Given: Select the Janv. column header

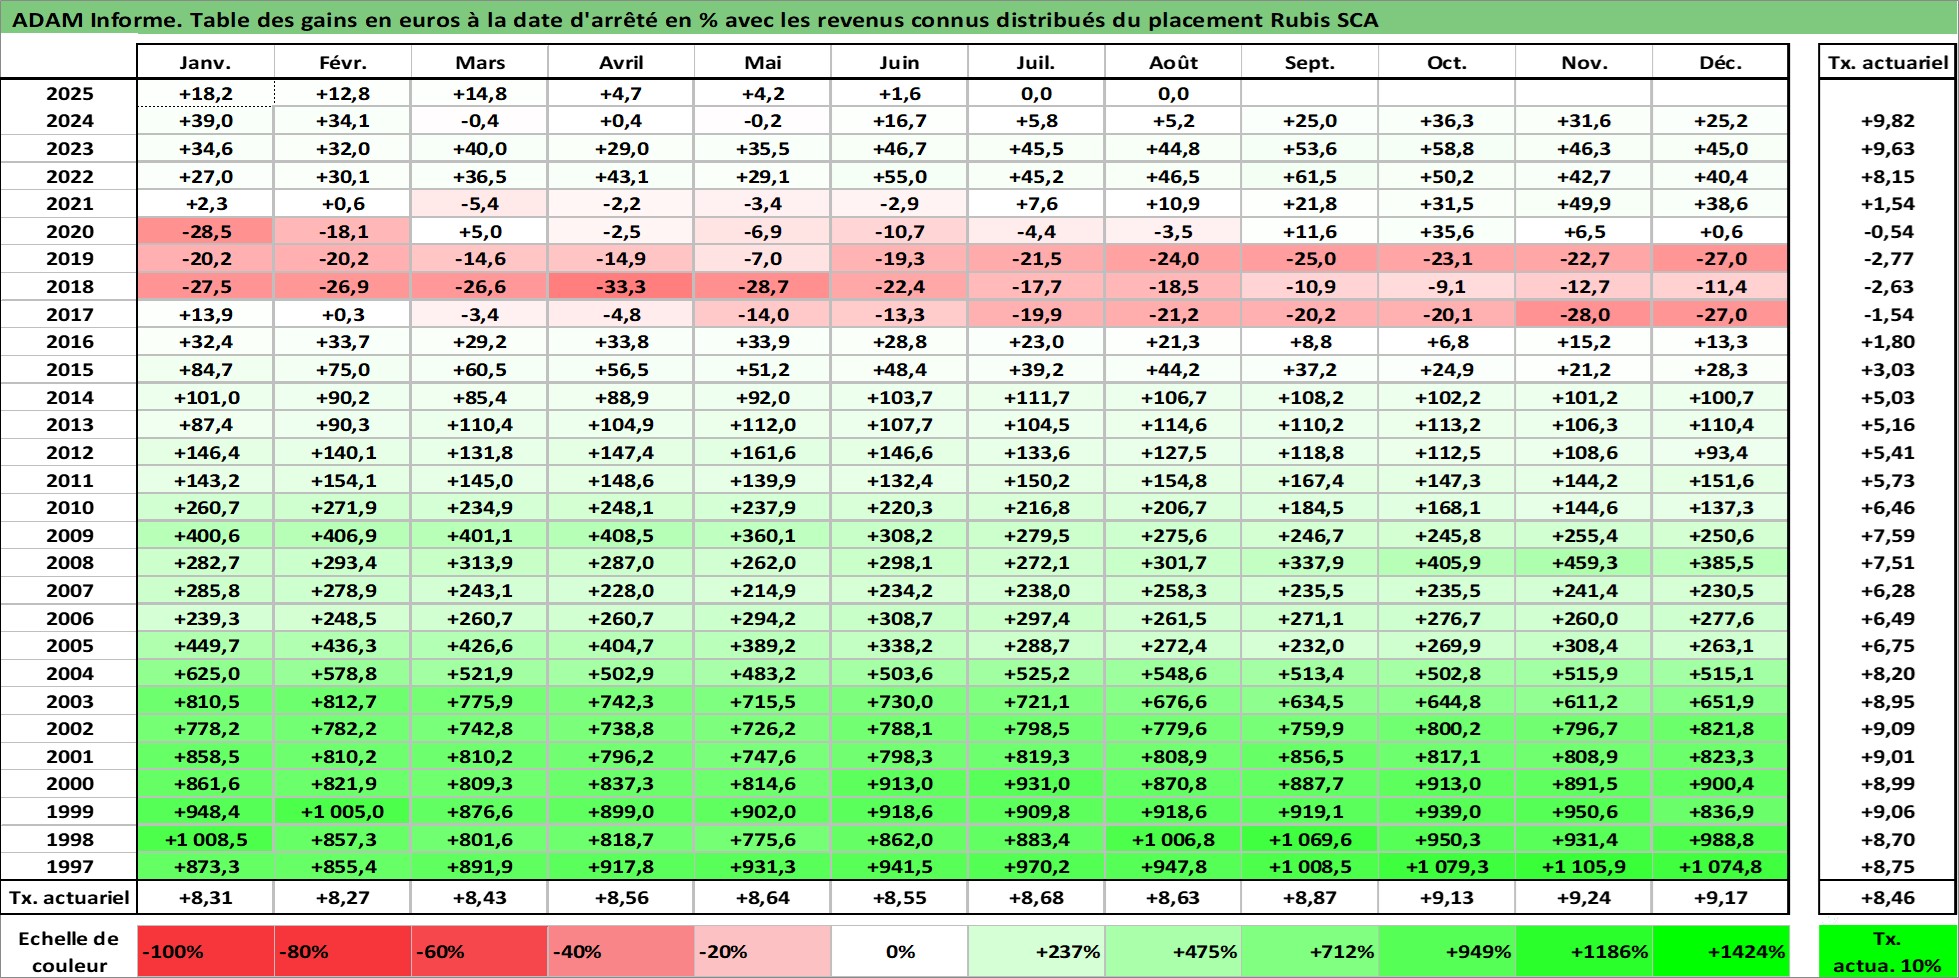Looking at the screenshot, I should tap(205, 62).
